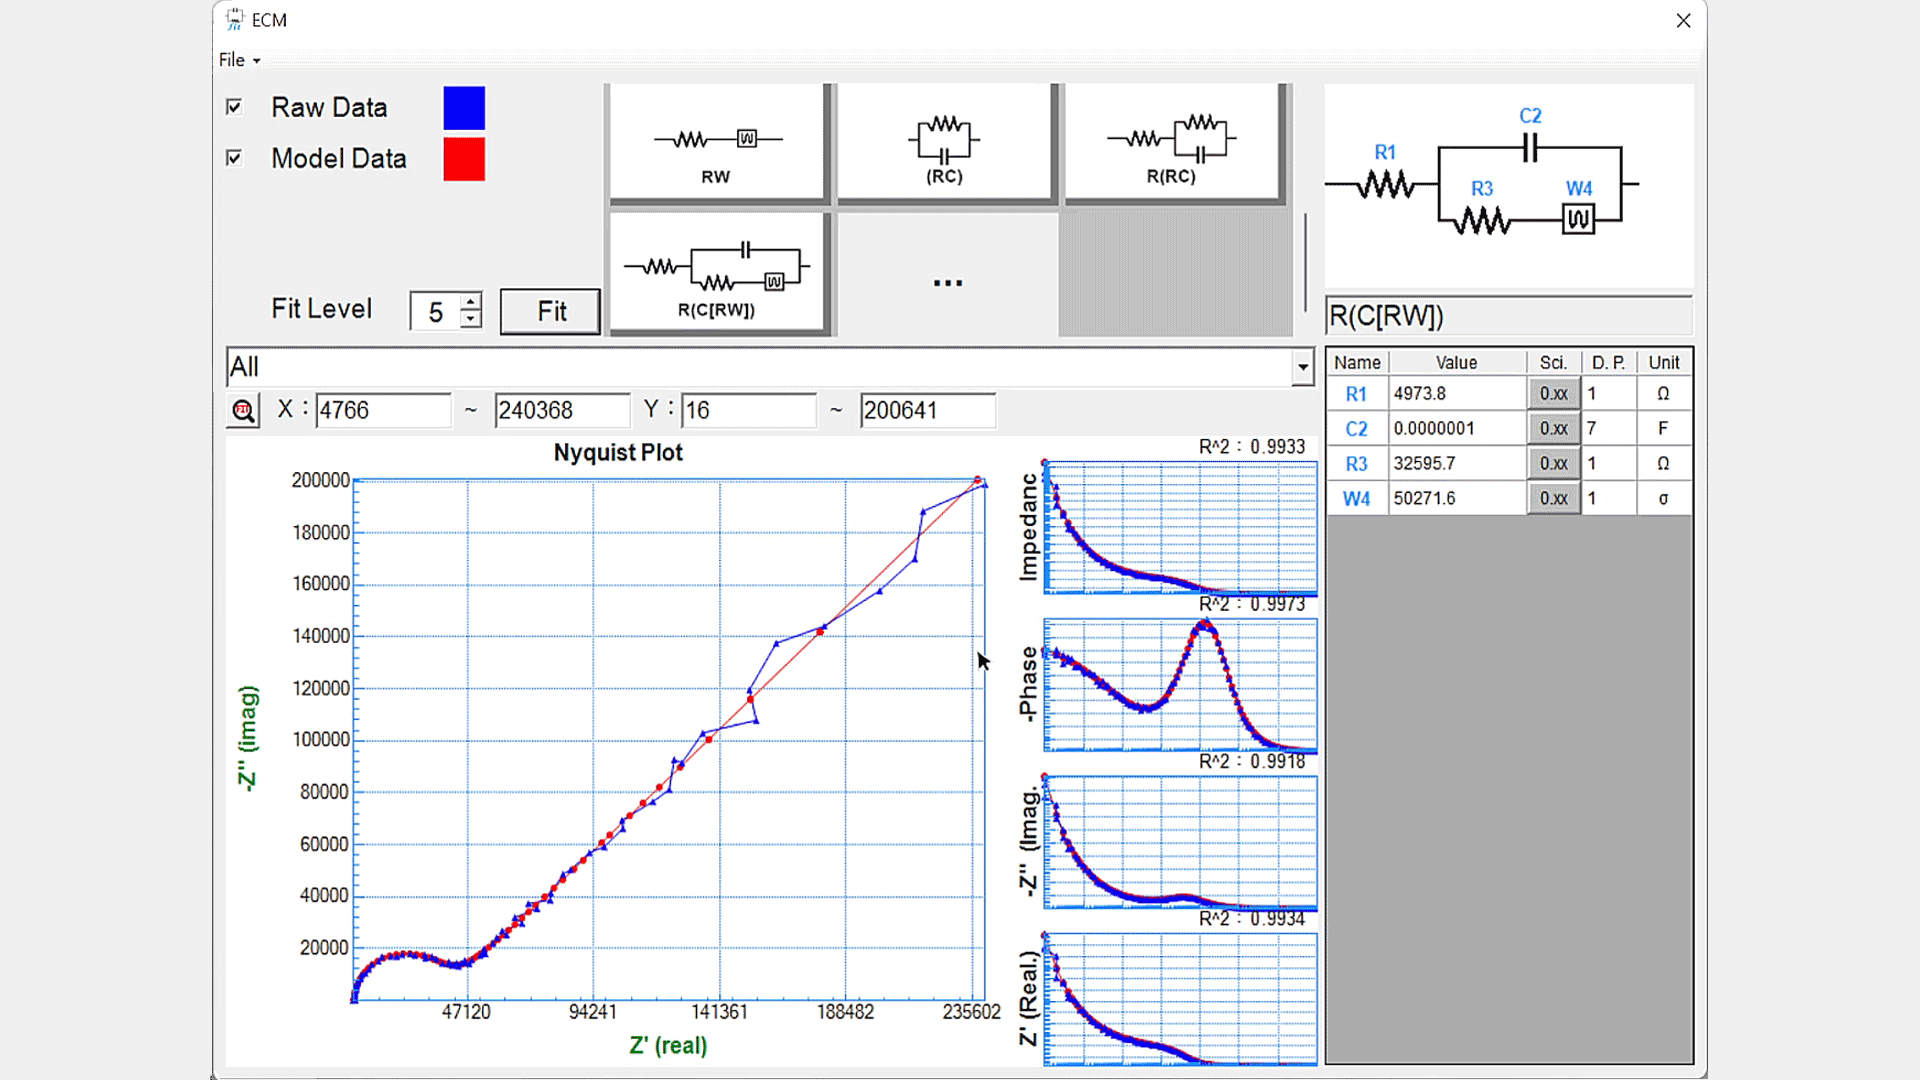Click the W4 Warburg element in the diagram

pyautogui.click(x=1578, y=218)
